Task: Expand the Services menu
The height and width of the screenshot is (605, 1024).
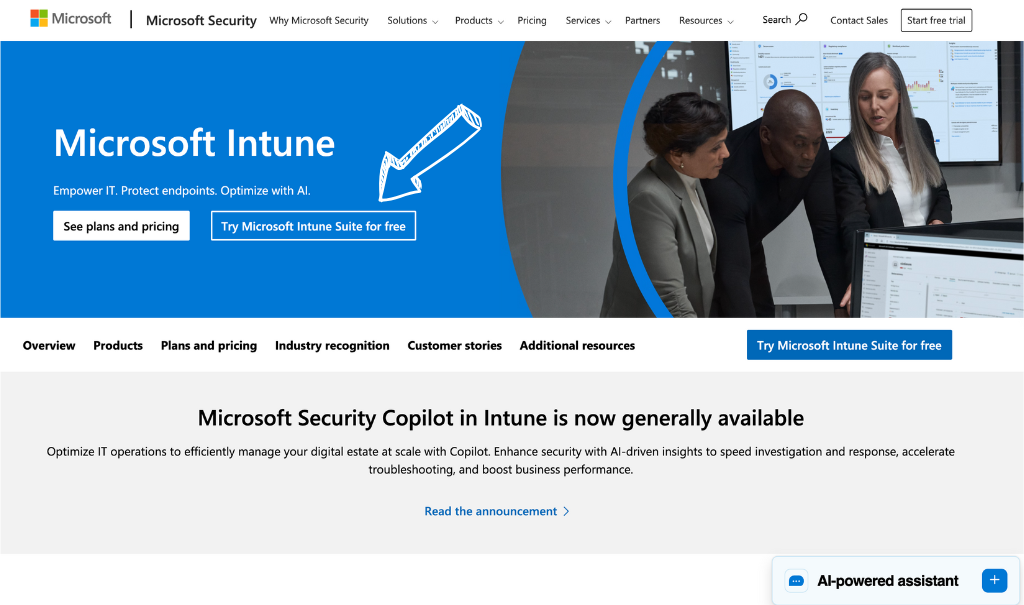Action: pyautogui.click(x=587, y=20)
